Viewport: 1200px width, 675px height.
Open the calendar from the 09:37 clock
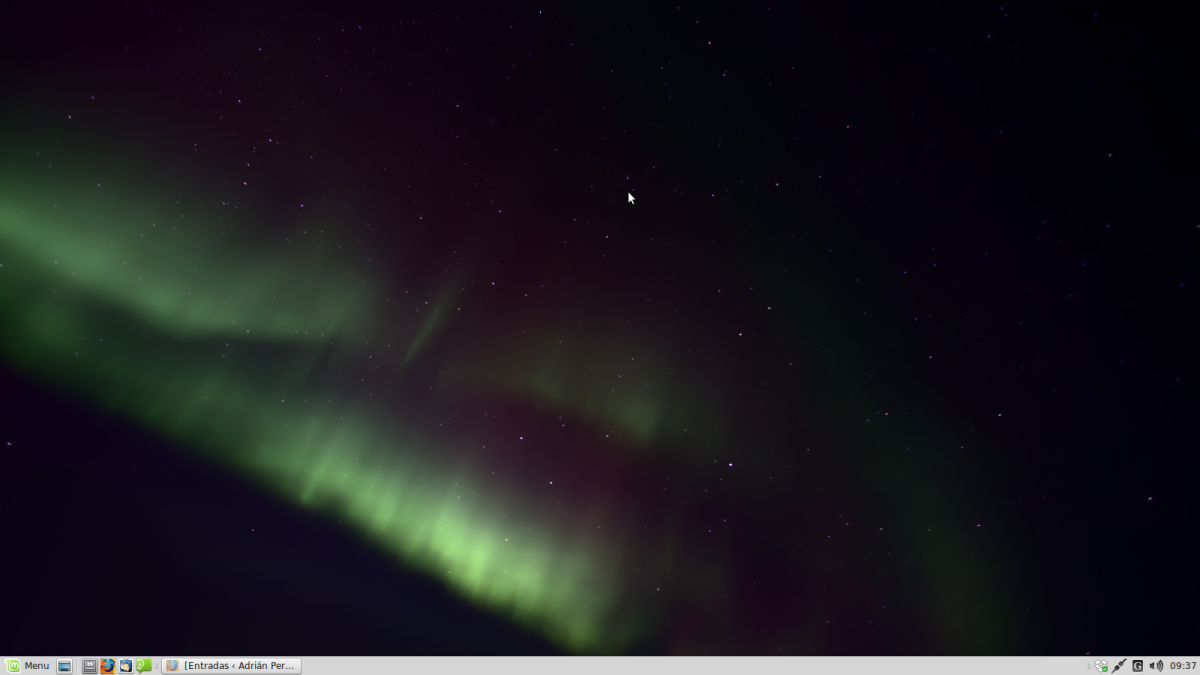pyautogui.click(x=1183, y=666)
